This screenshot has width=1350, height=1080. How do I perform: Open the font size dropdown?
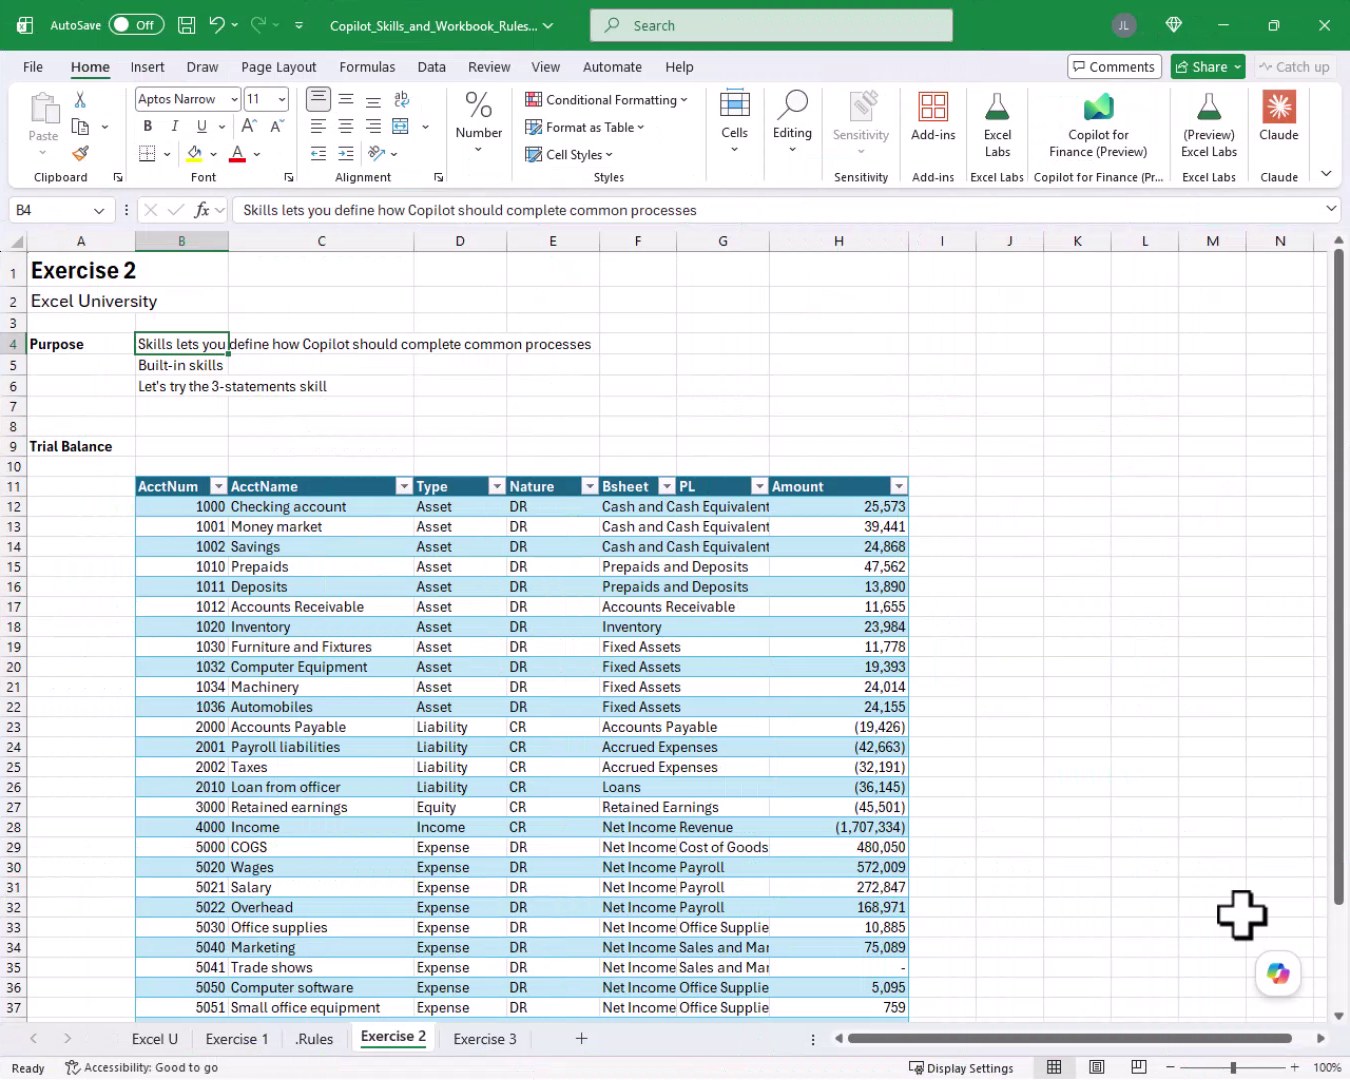(x=282, y=99)
